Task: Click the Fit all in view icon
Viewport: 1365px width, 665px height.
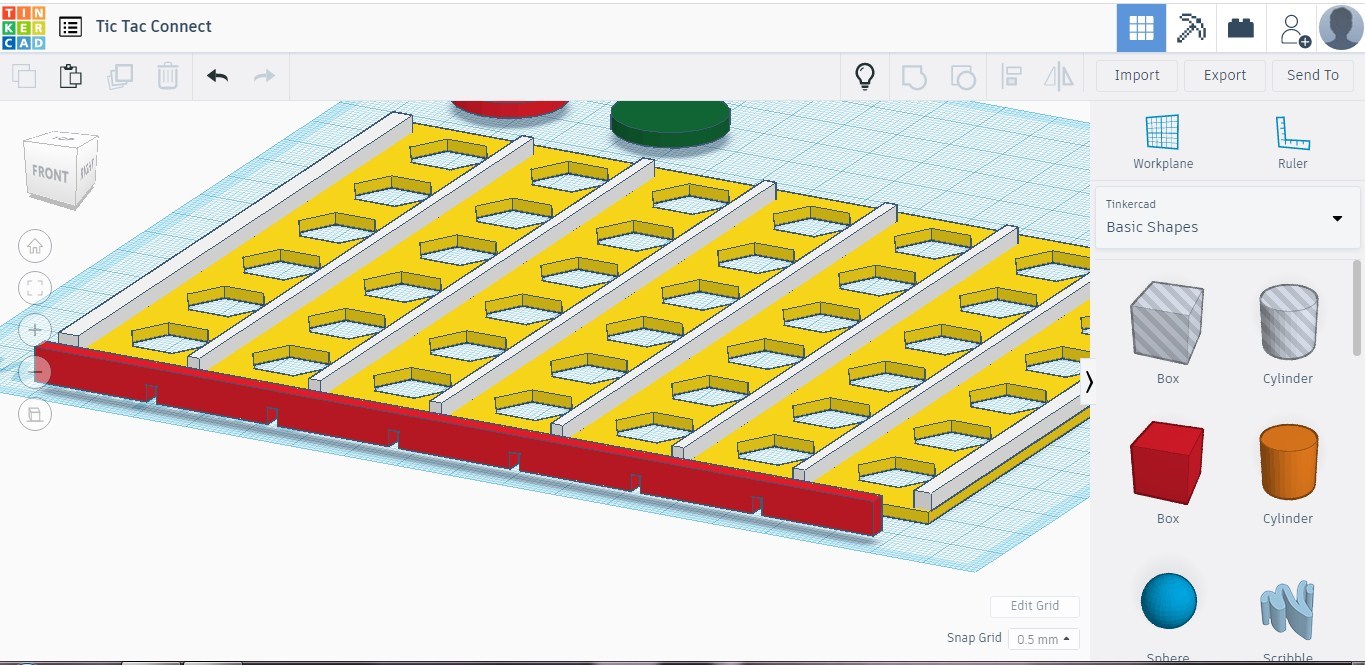Action: [35, 288]
